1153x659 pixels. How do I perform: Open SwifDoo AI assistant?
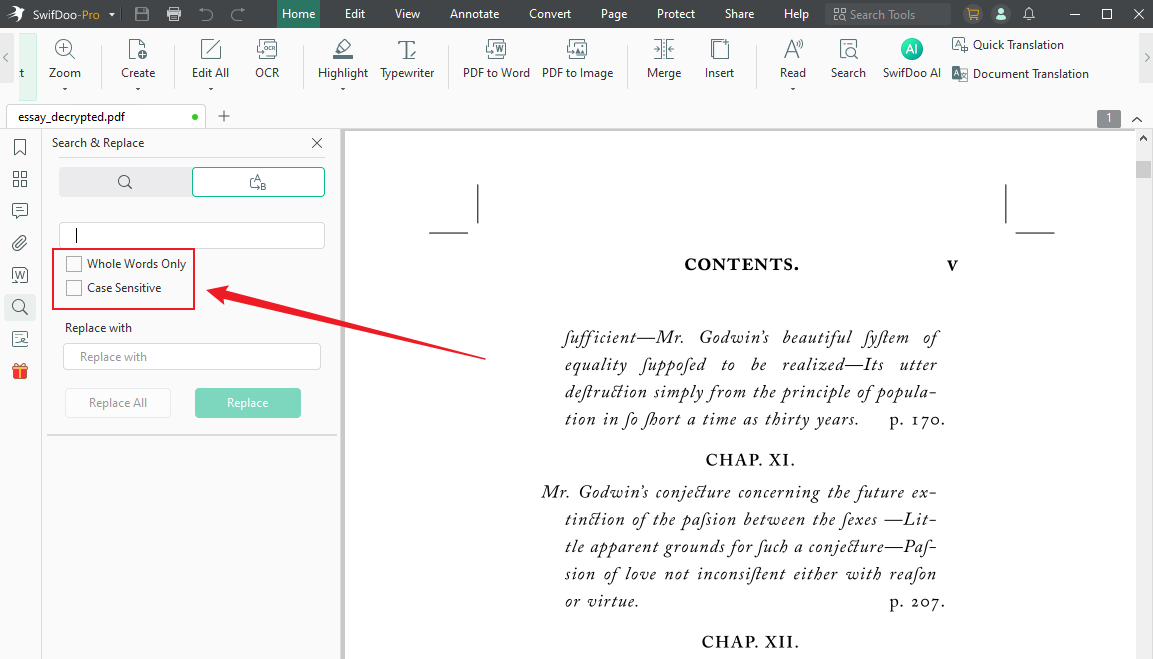(x=911, y=58)
